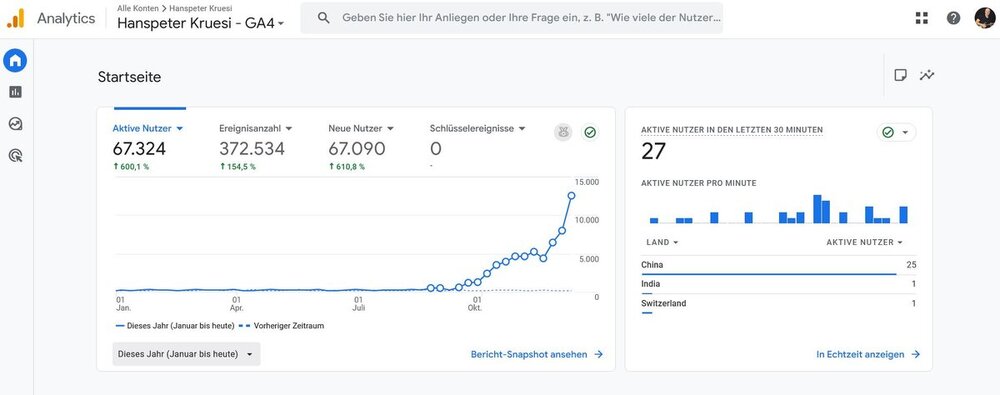Select the Switzerland country row
This screenshot has width=1000, height=395.
[x=778, y=304]
